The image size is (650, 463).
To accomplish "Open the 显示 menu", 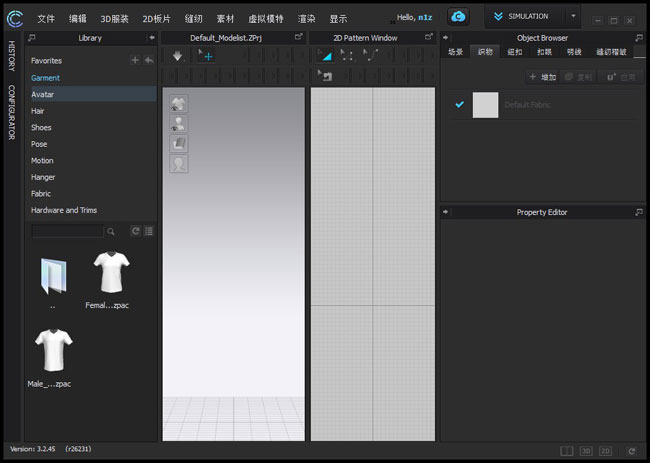I will [338, 19].
